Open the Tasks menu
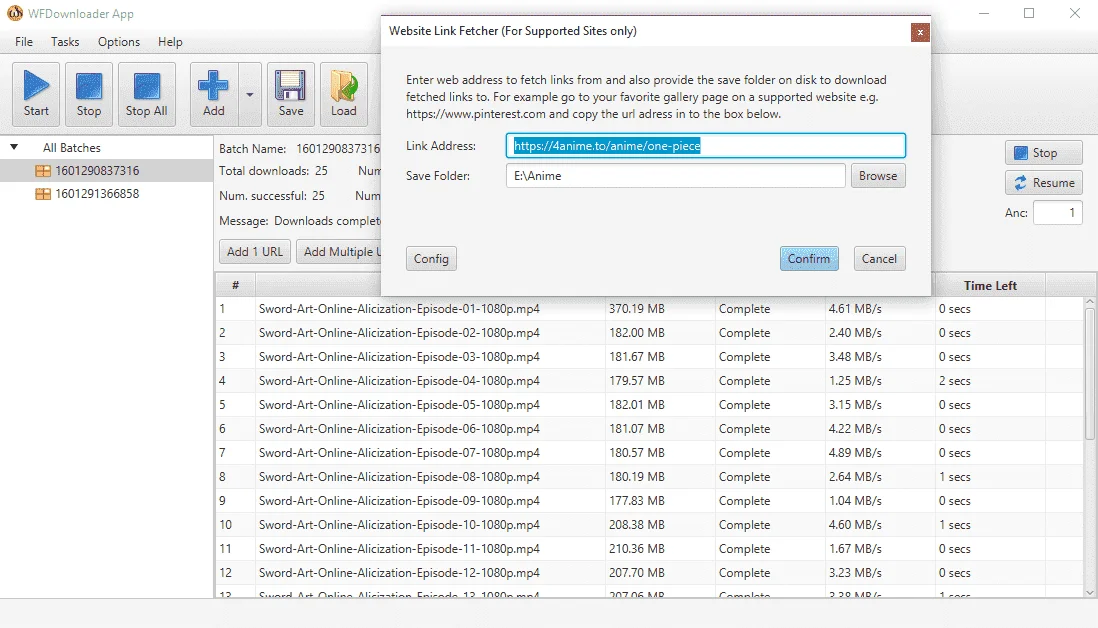This screenshot has width=1098, height=628. (x=65, y=42)
